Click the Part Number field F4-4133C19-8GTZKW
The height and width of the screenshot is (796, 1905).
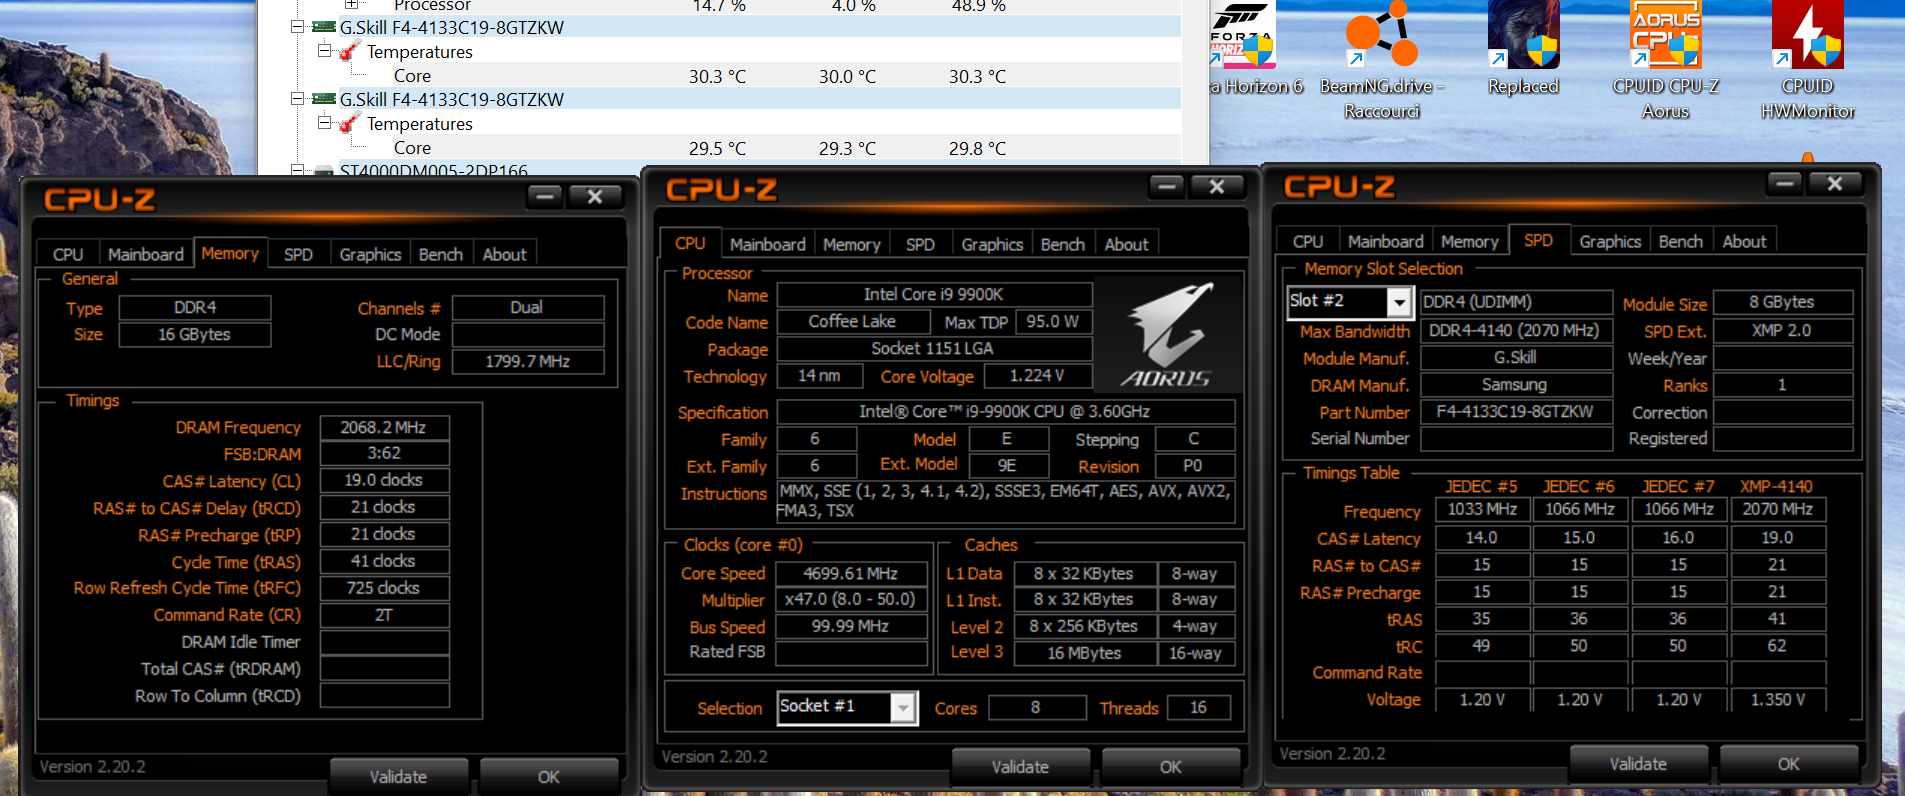(1515, 412)
